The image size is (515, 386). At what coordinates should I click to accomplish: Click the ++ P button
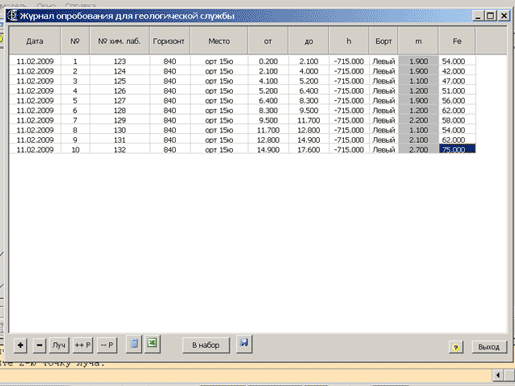82,345
